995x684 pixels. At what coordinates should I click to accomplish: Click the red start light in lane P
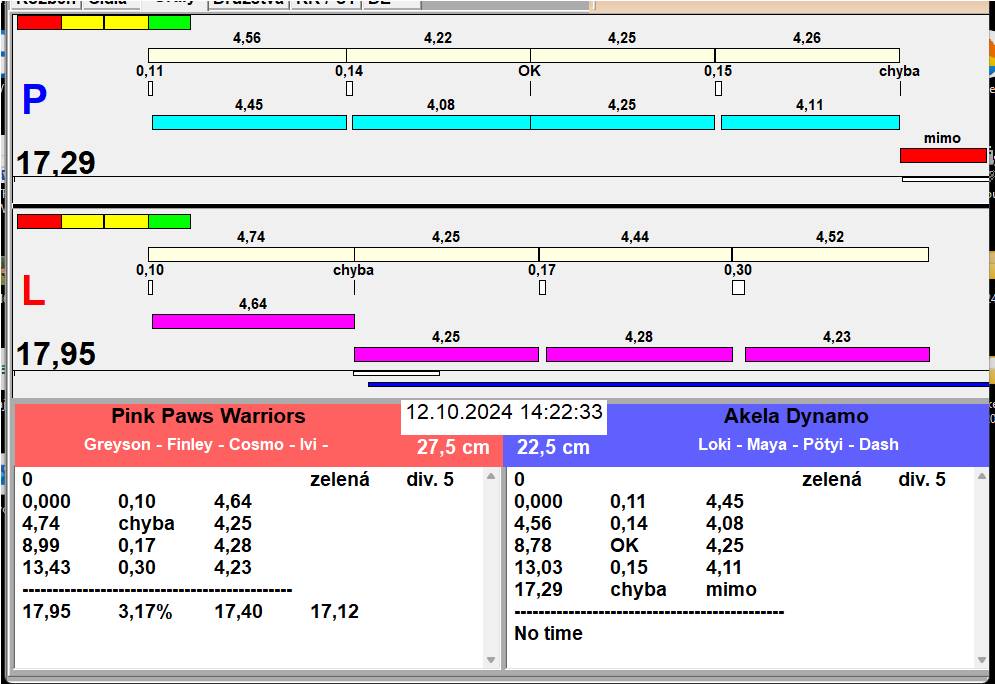coord(39,22)
